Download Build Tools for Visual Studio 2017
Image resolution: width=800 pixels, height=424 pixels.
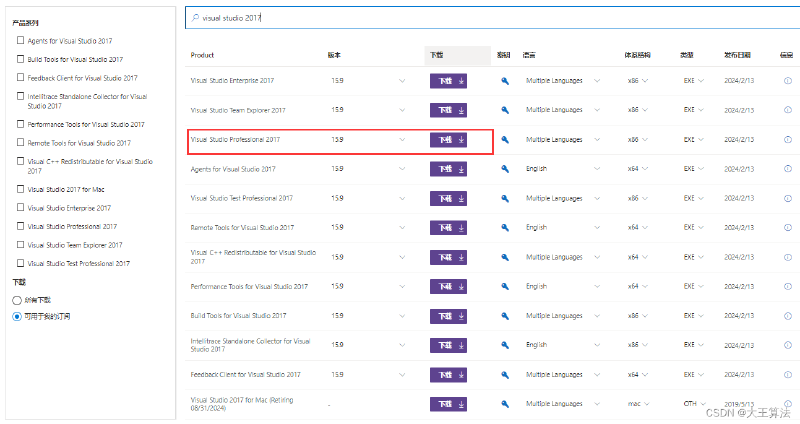pyautogui.click(x=448, y=316)
